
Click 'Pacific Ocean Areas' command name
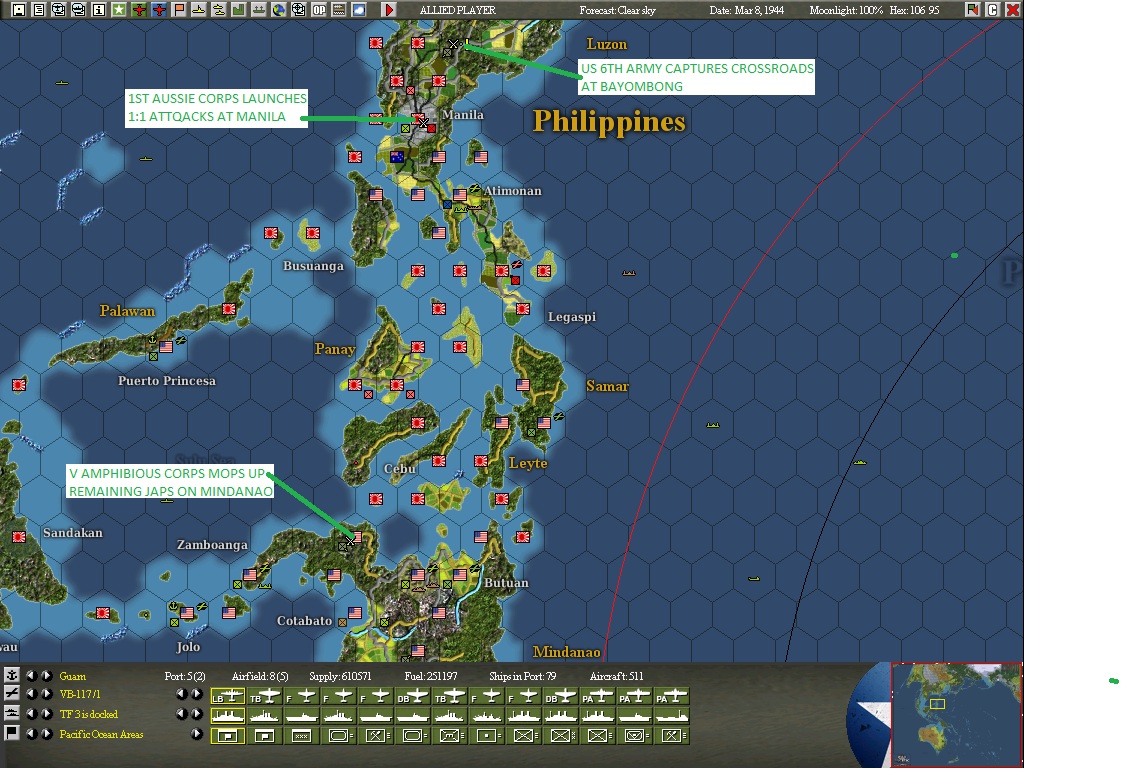102,734
